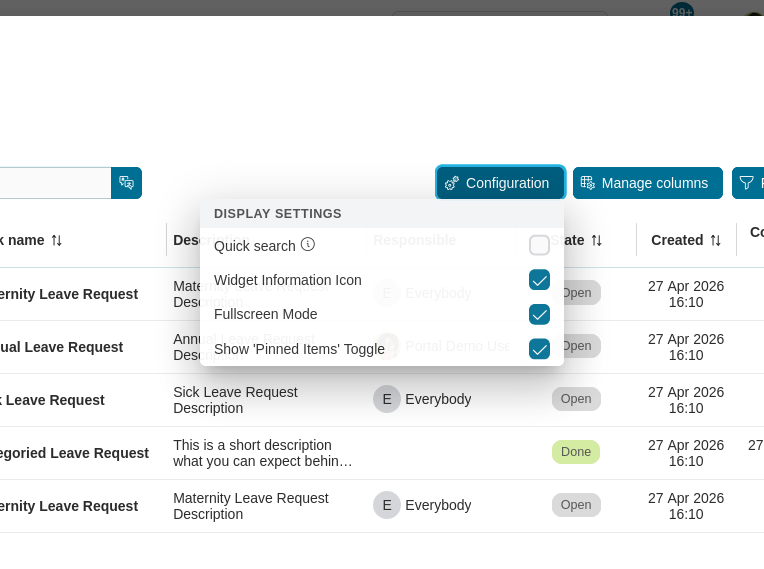Enable the Quick search checkbox

click(539, 245)
